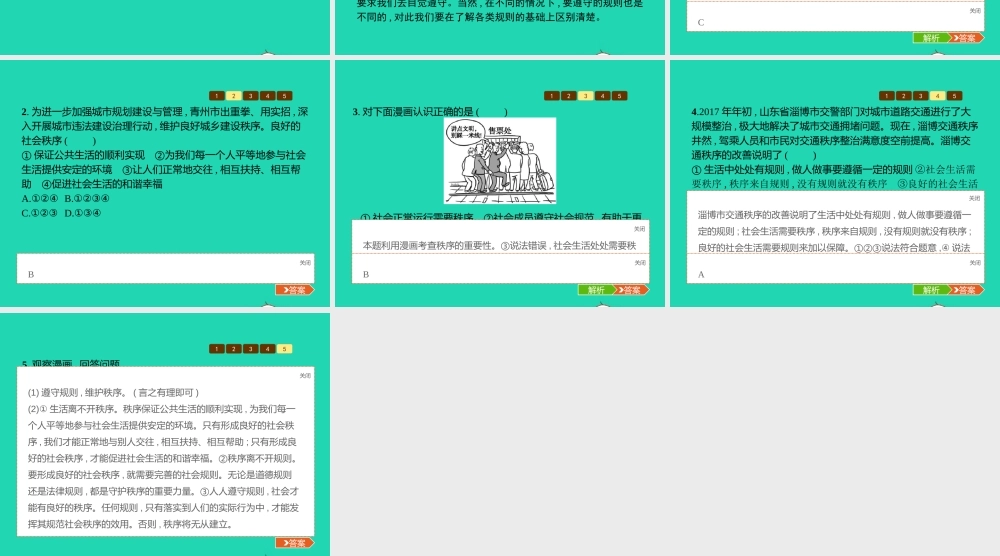Select highlighted tab 3 on the cartoon question 3 slide
The height and width of the screenshot is (556, 1000).
tap(585, 96)
